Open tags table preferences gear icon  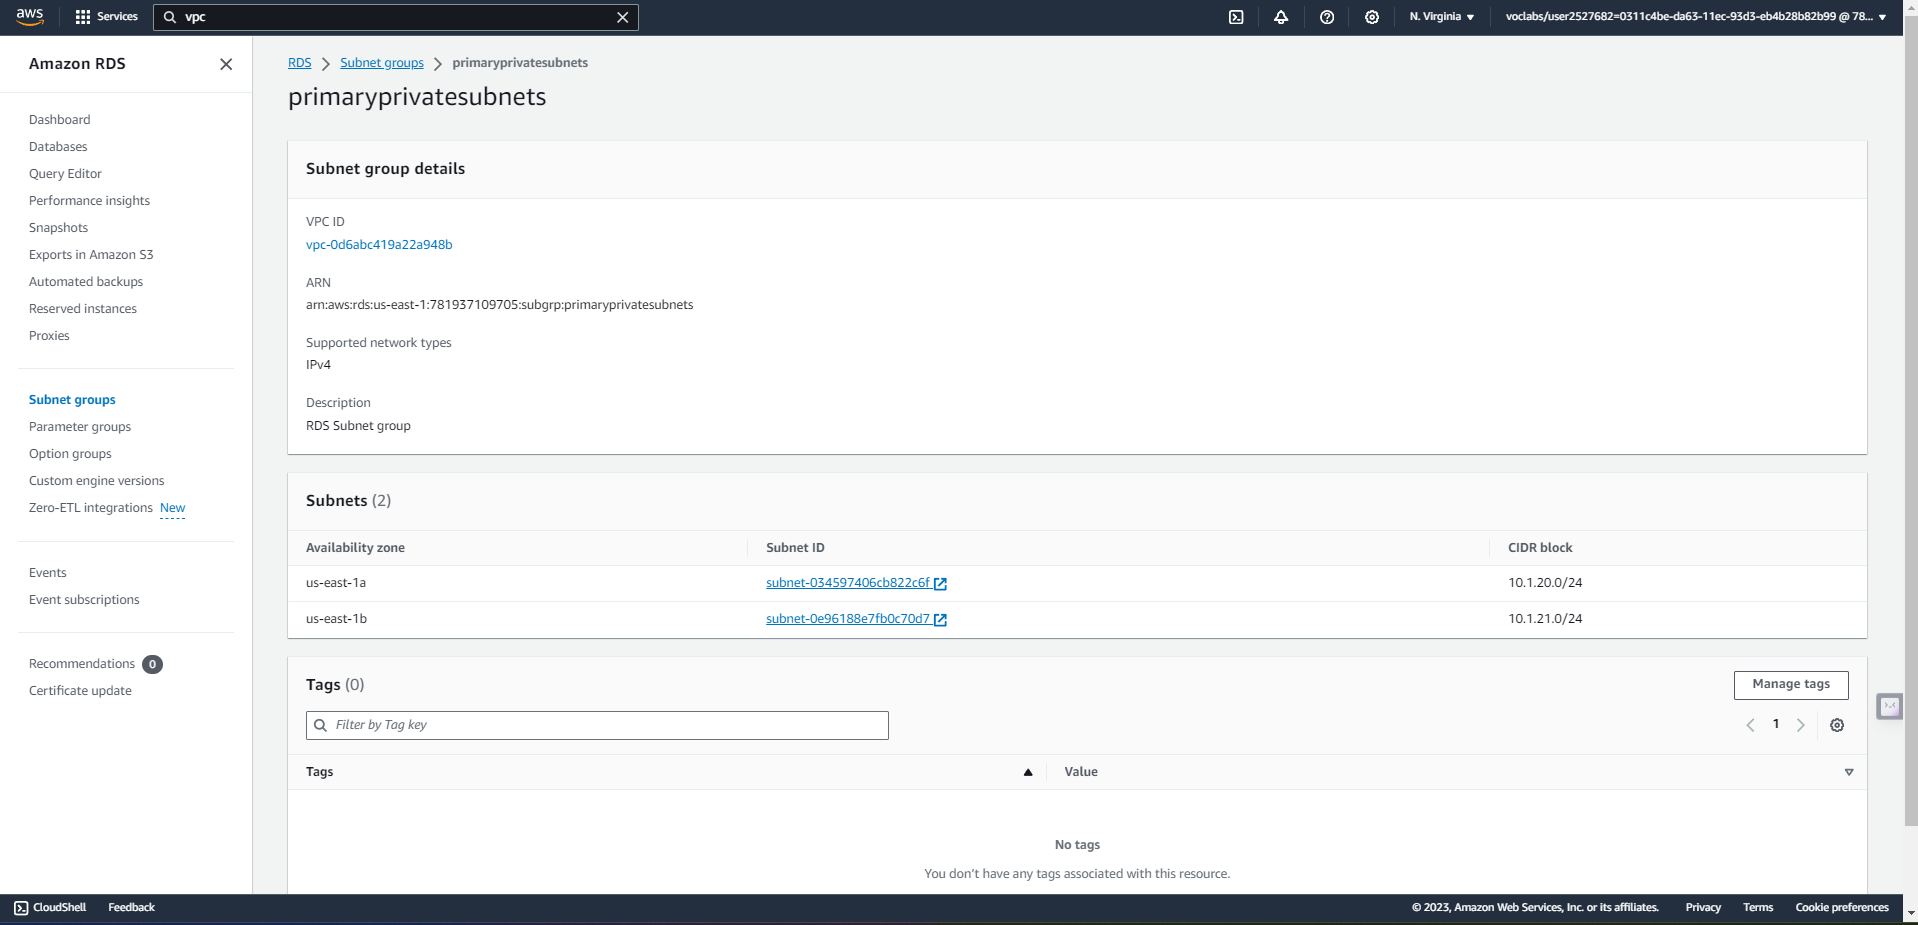tap(1837, 725)
